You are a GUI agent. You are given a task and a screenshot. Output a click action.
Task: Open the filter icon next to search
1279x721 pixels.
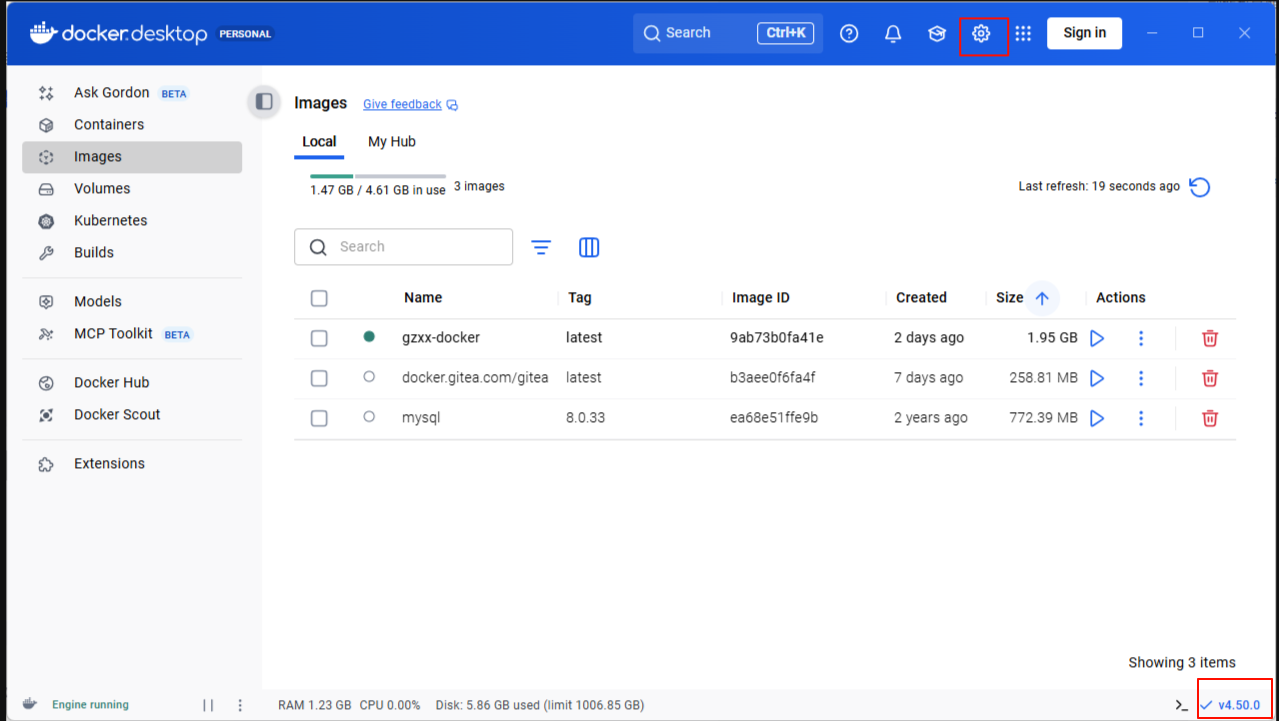(541, 247)
